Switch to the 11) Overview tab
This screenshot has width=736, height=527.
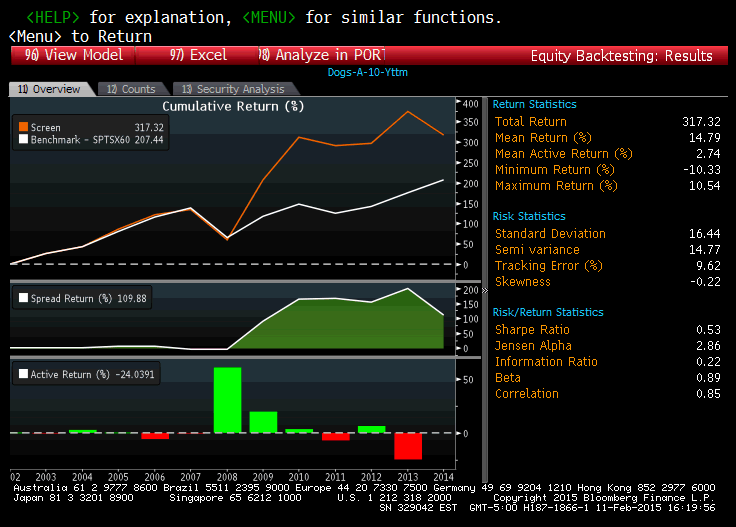coord(49,89)
